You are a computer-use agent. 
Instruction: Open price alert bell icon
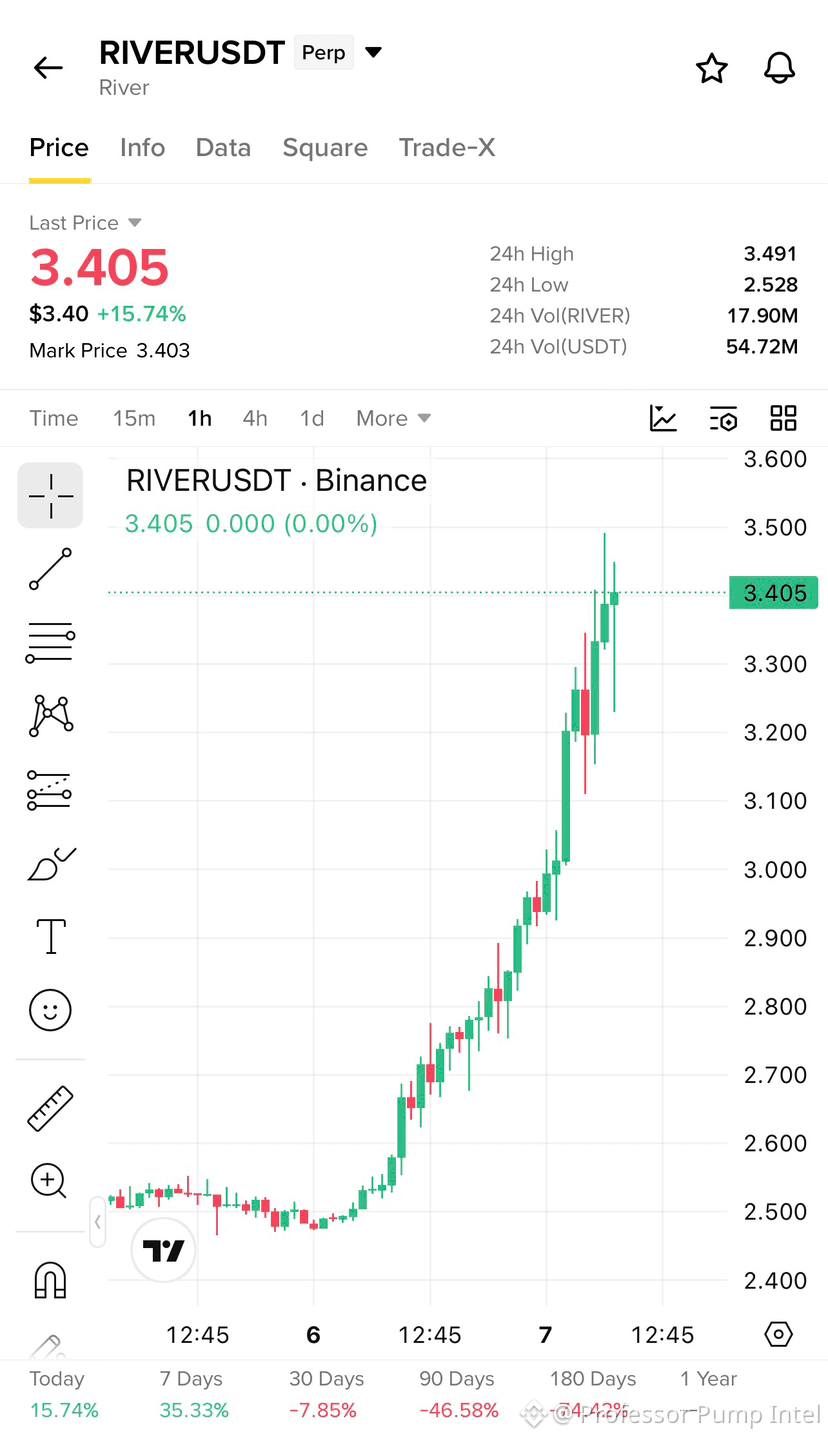(779, 68)
